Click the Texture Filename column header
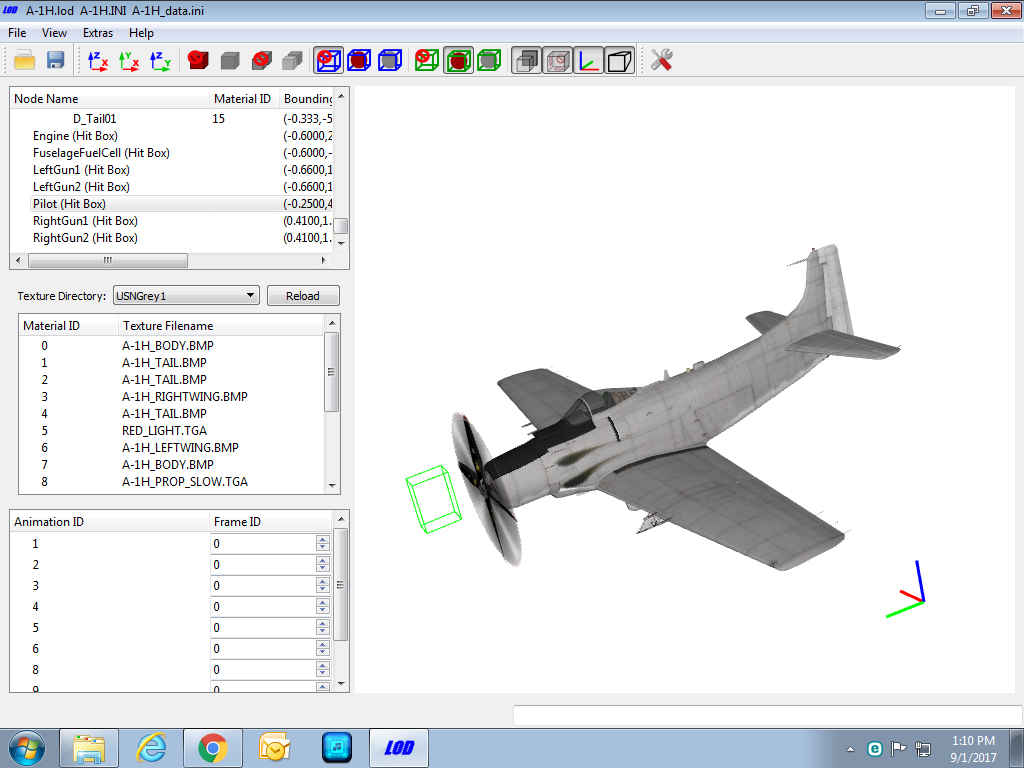 [221, 325]
